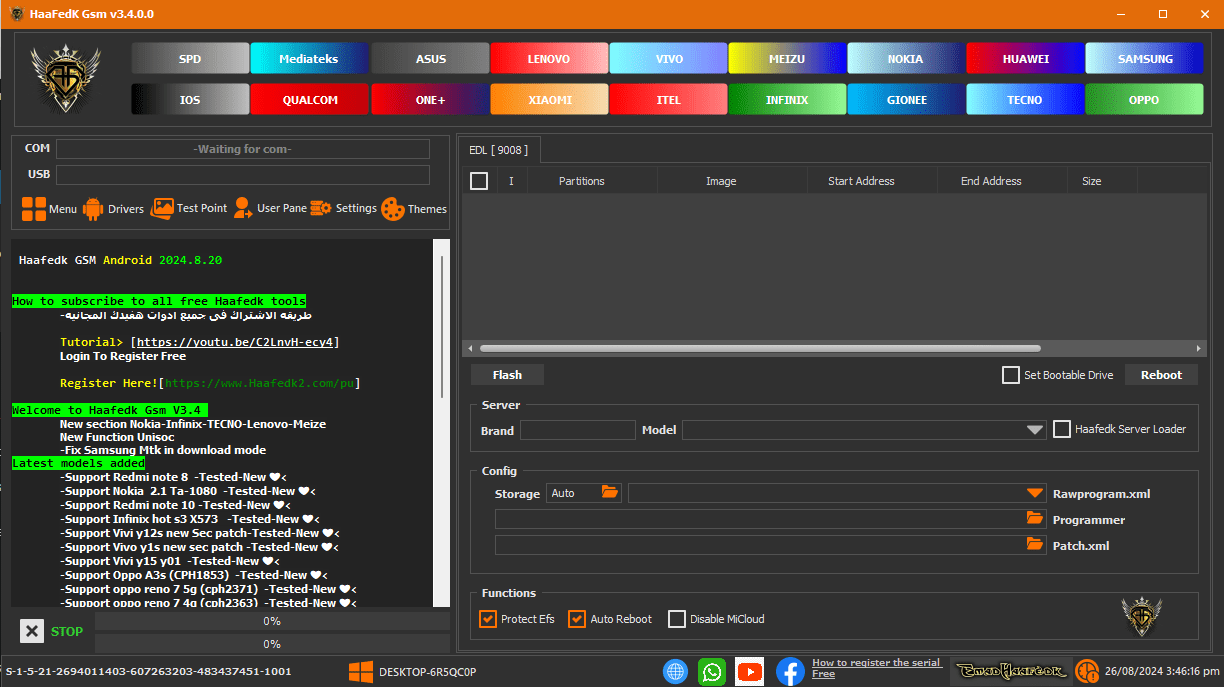Enable the Disable MiCloud checkbox

(676, 619)
